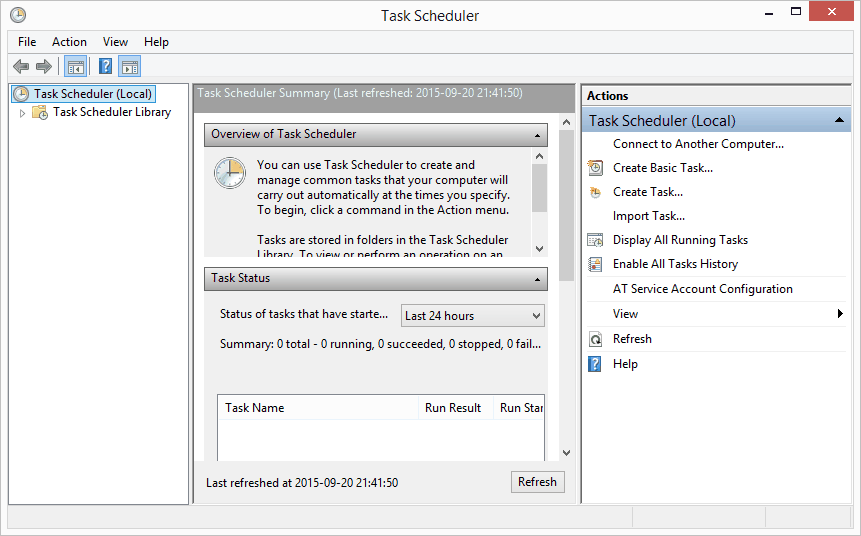The width and height of the screenshot is (861, 536).
Task: Collapse the Task Status section
Action: coord(539,279)
